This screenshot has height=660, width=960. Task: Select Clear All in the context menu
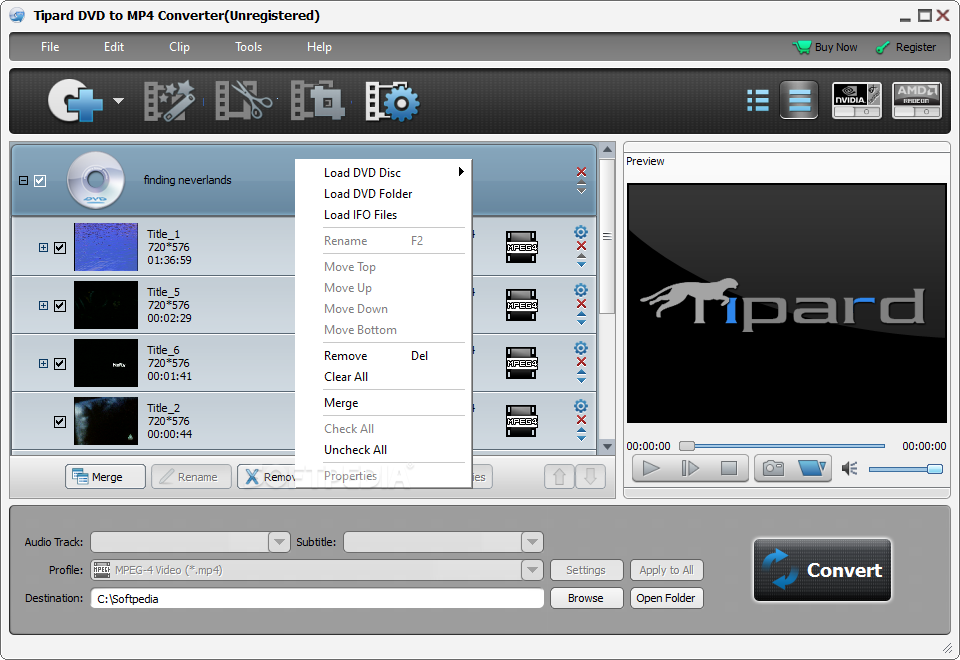pos(383,377)
